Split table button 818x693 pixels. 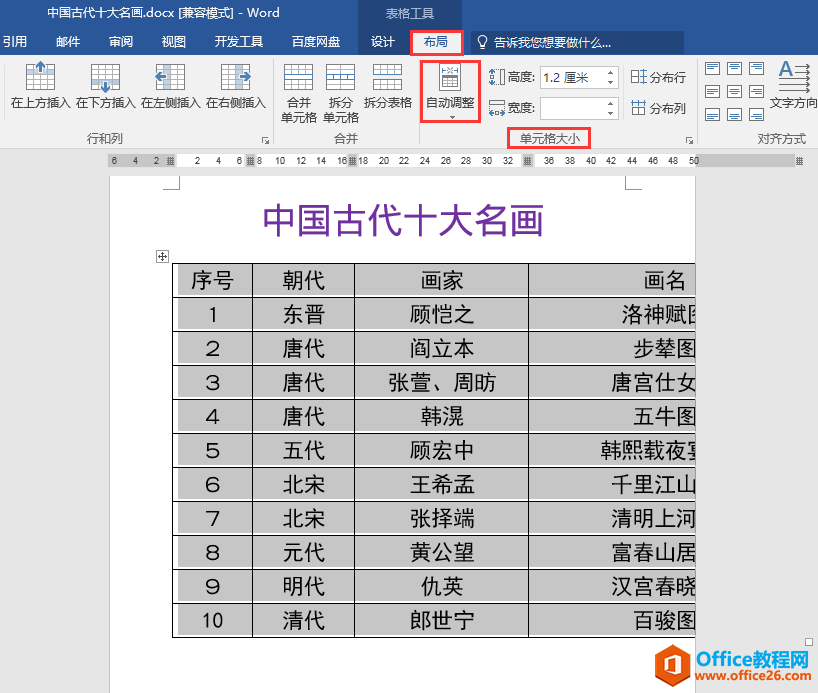tap(388, 86)
